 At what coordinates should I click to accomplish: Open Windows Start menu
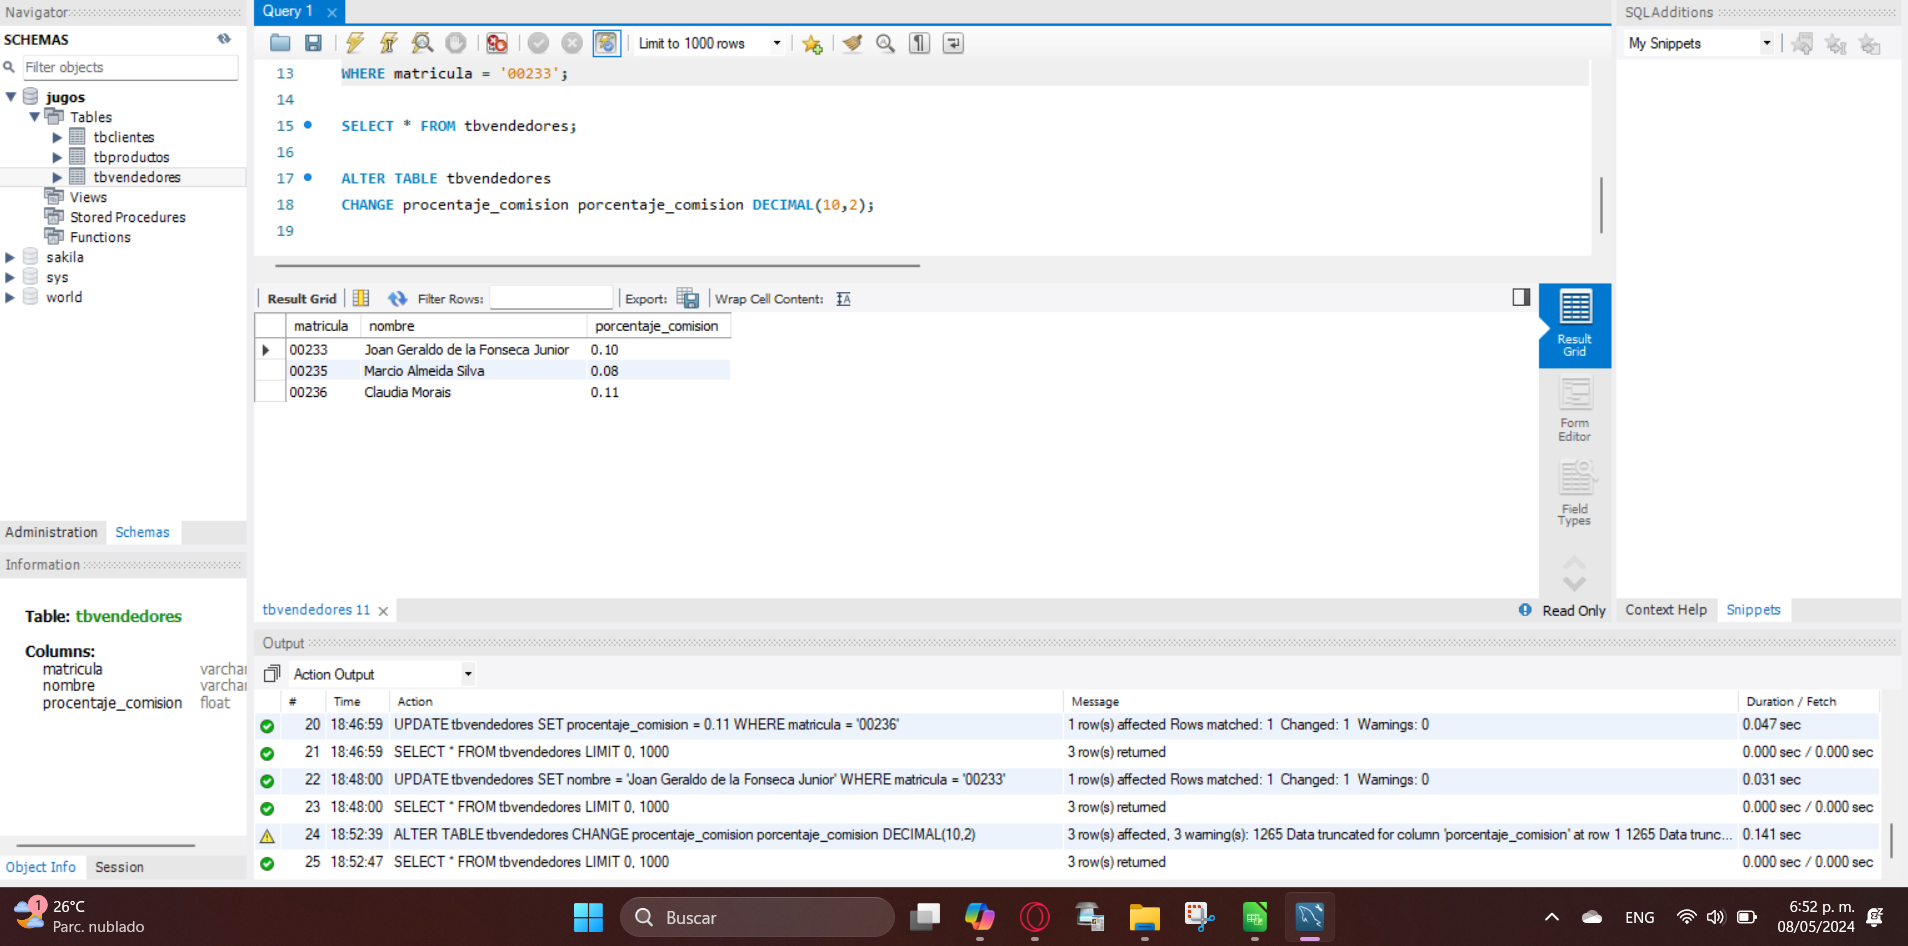[x=588, y=917]
